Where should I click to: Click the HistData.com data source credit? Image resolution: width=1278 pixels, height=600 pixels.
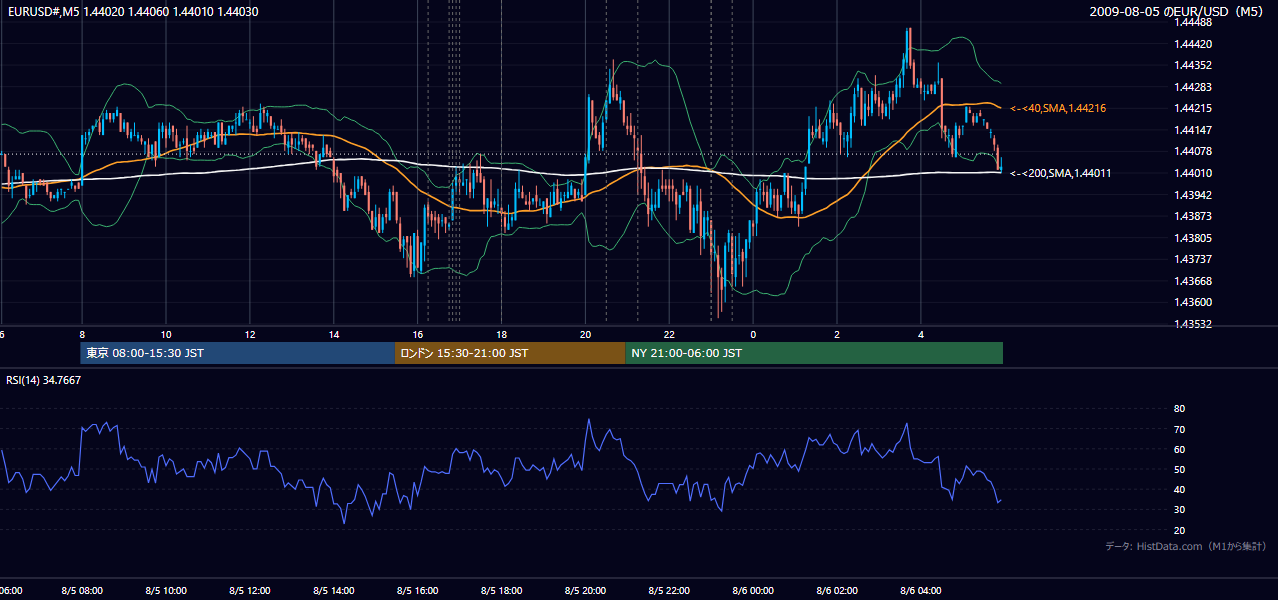1186,546
